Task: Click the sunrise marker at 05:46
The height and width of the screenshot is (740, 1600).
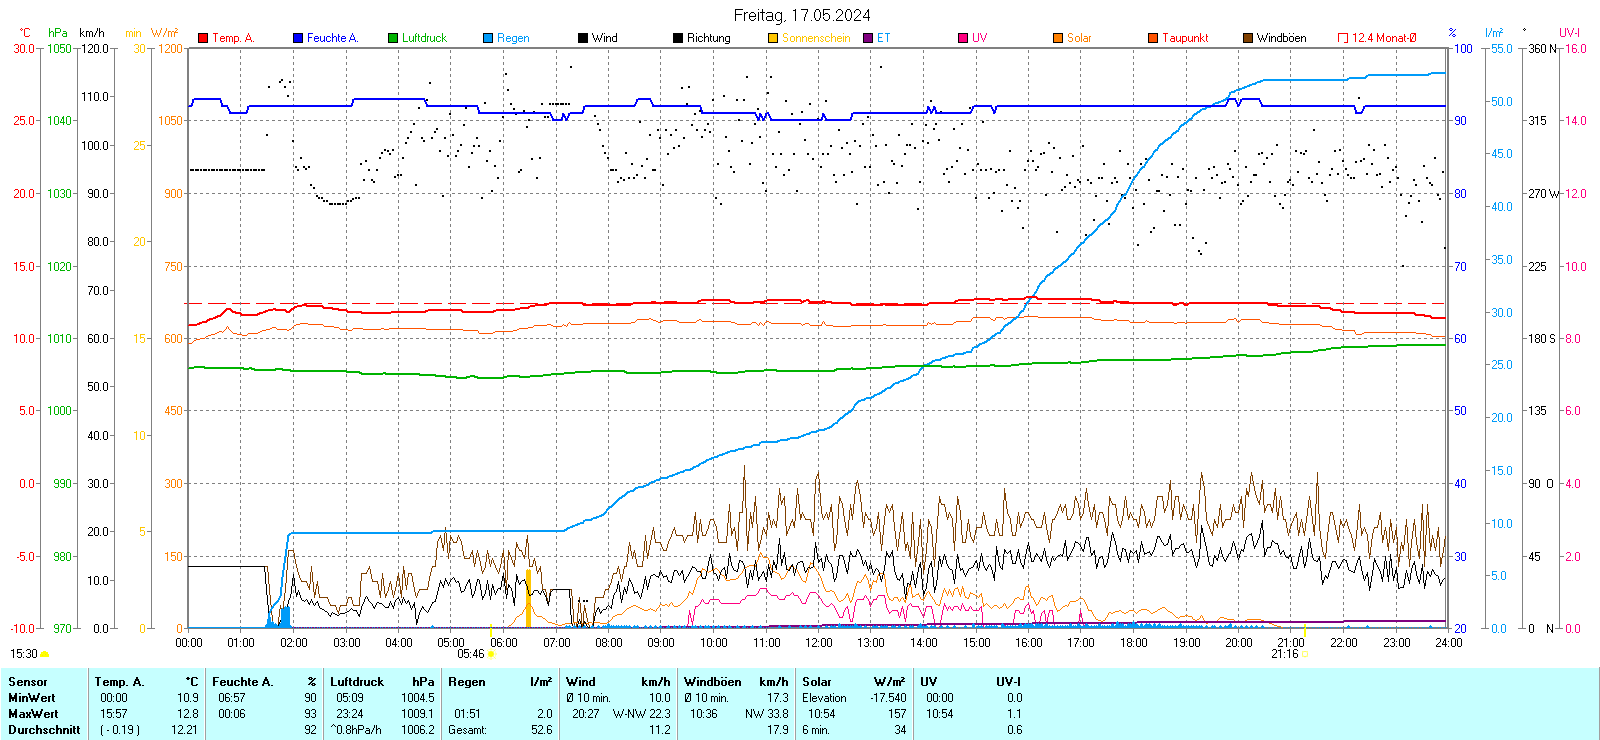Action: [x=490, y=654]
